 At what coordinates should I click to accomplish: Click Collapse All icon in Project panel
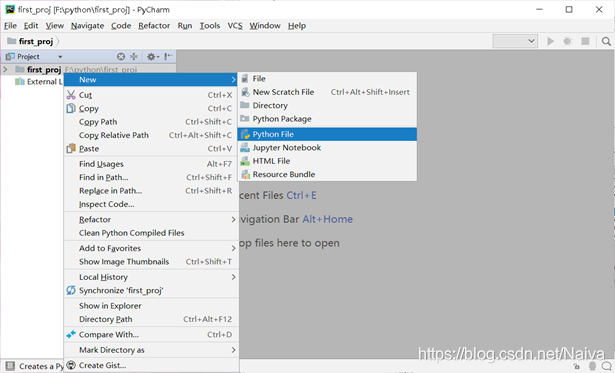point(134,56)
